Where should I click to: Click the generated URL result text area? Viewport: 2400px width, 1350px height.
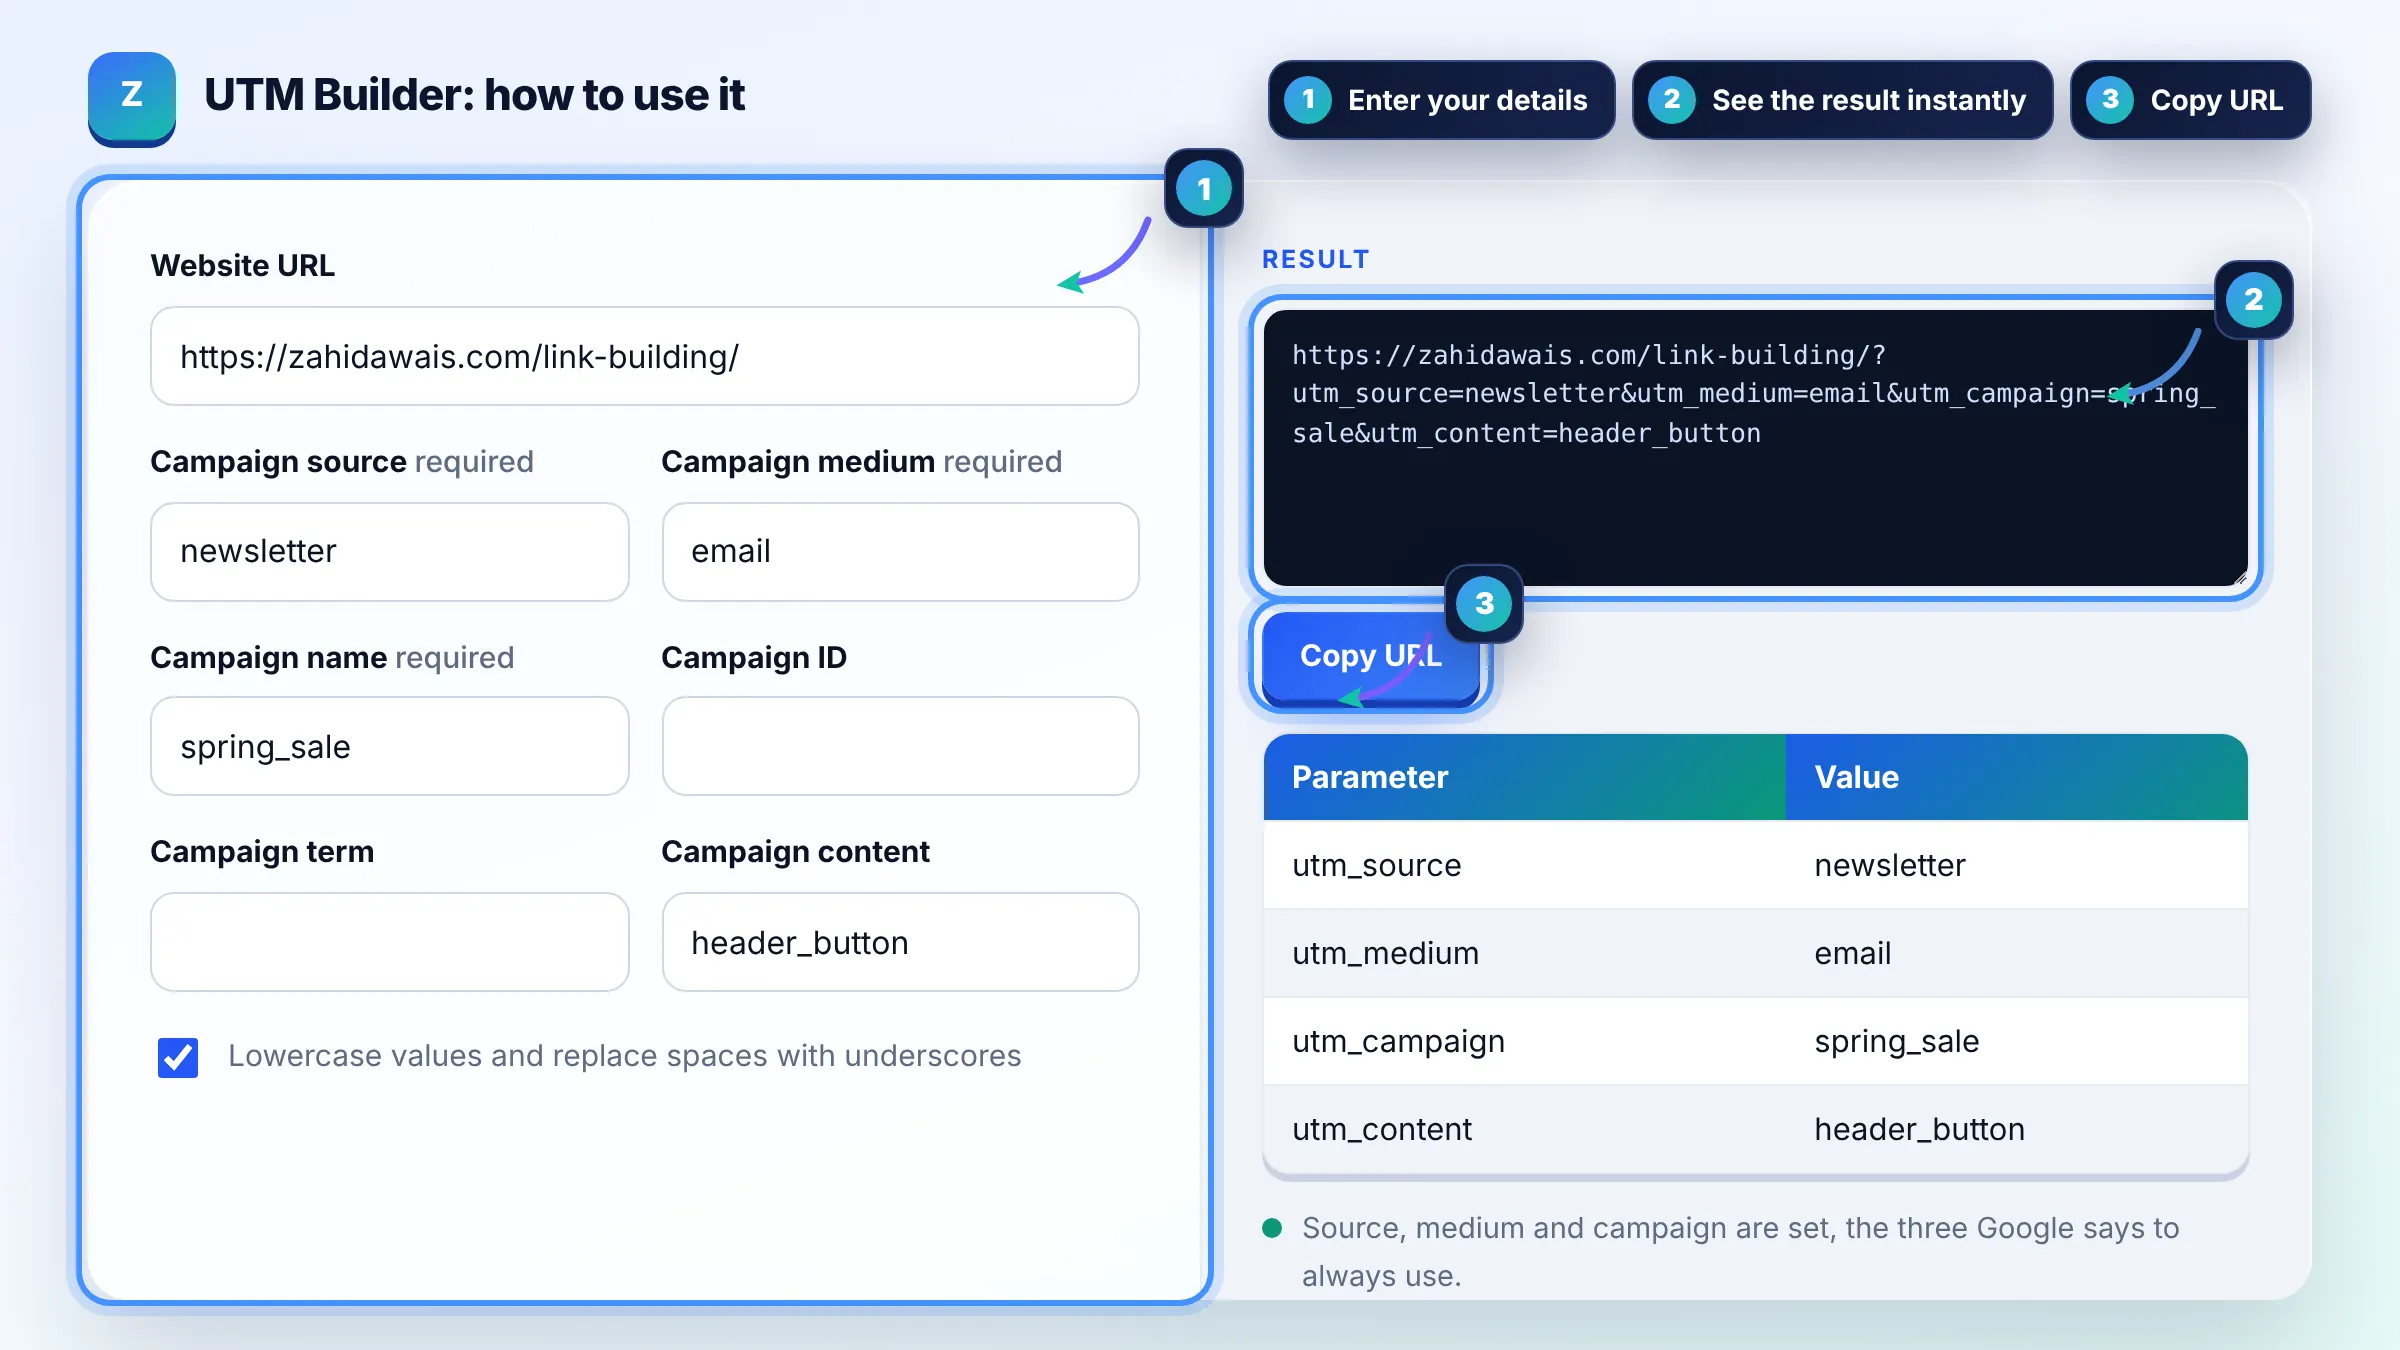click(x=1756, y=448)
